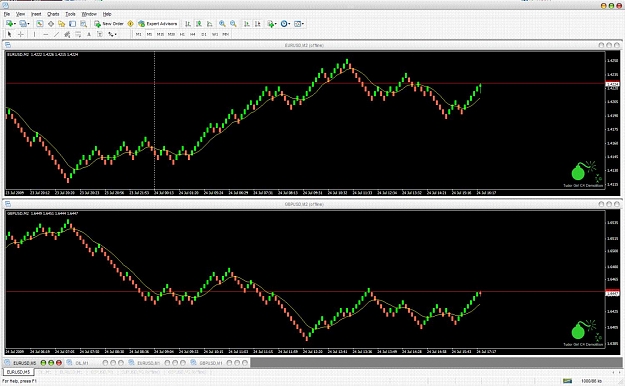Open the Tools menu
This screenshot has width=625, height=386.
click(x=71, y=14)
